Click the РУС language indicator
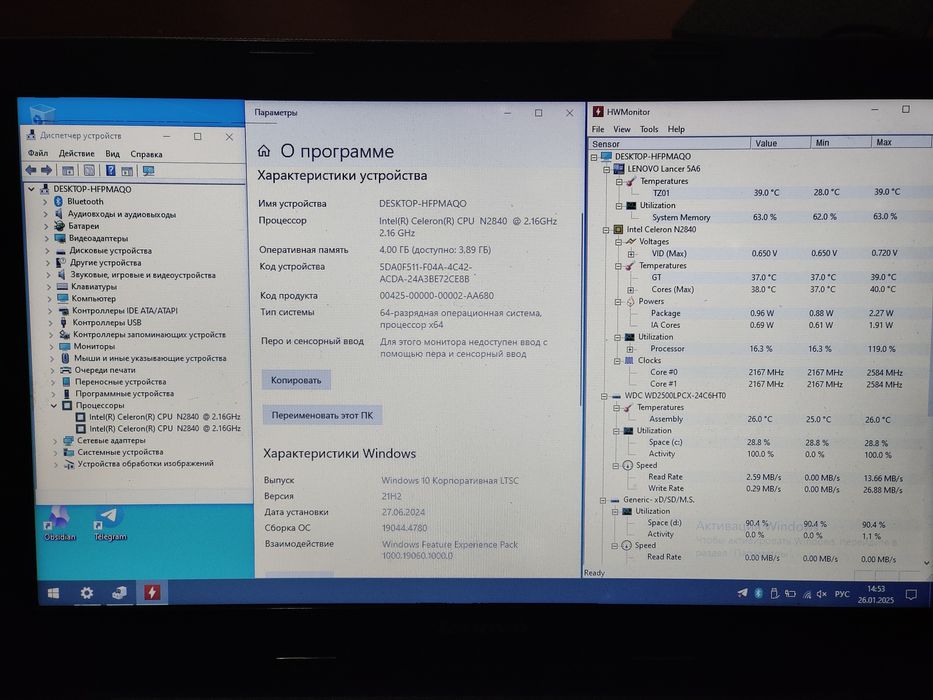This screenshot has width=933, height=700. [842, 594]
